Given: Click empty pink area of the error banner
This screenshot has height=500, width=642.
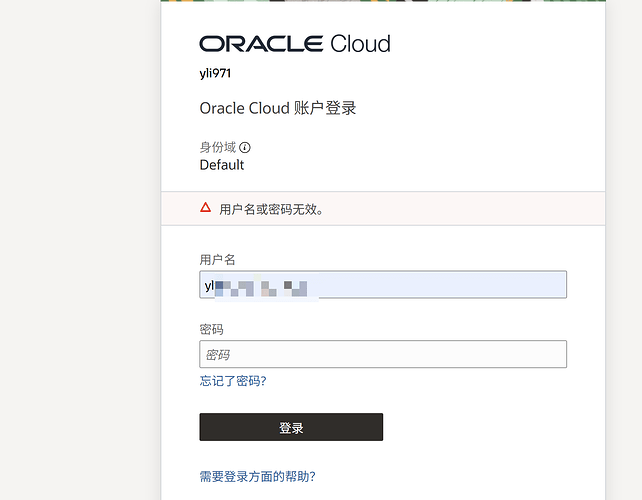Looking at the screenshot, I should point(480,208).
